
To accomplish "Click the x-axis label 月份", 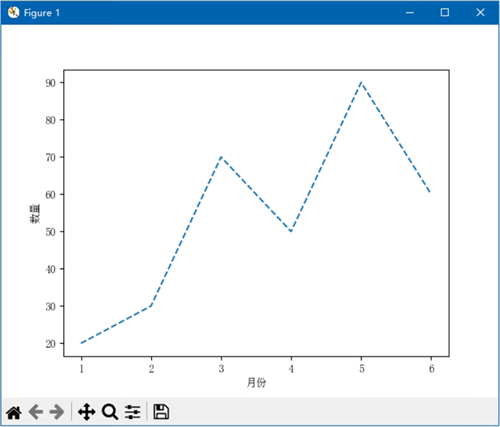I will pyautogui.click(x=256, y=383).
